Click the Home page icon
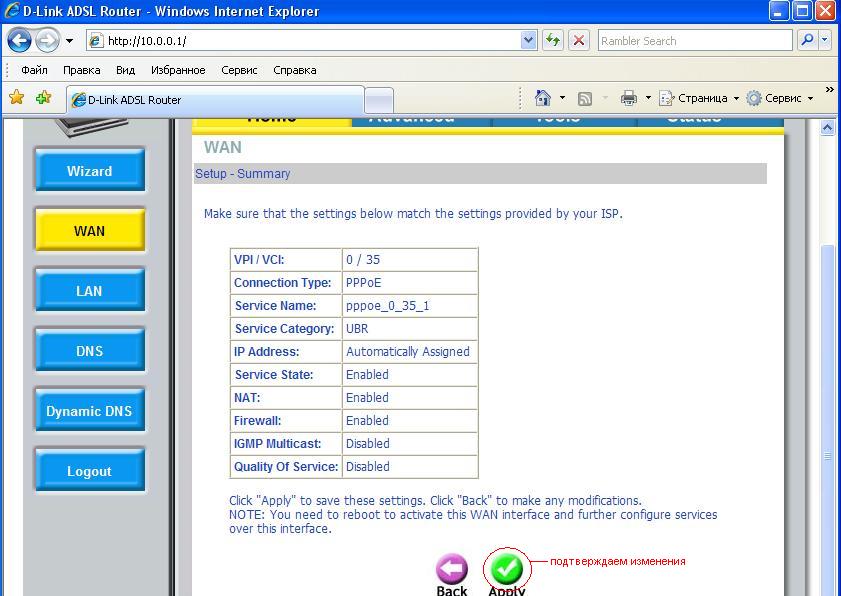The width and height of the screenshot is (841, 596). coord(543,98)
